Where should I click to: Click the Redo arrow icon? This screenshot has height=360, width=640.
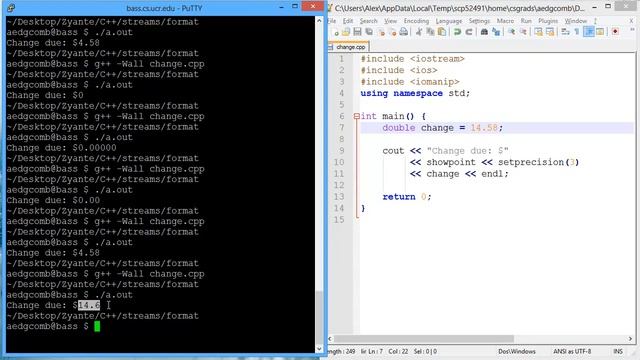point(469,32)
